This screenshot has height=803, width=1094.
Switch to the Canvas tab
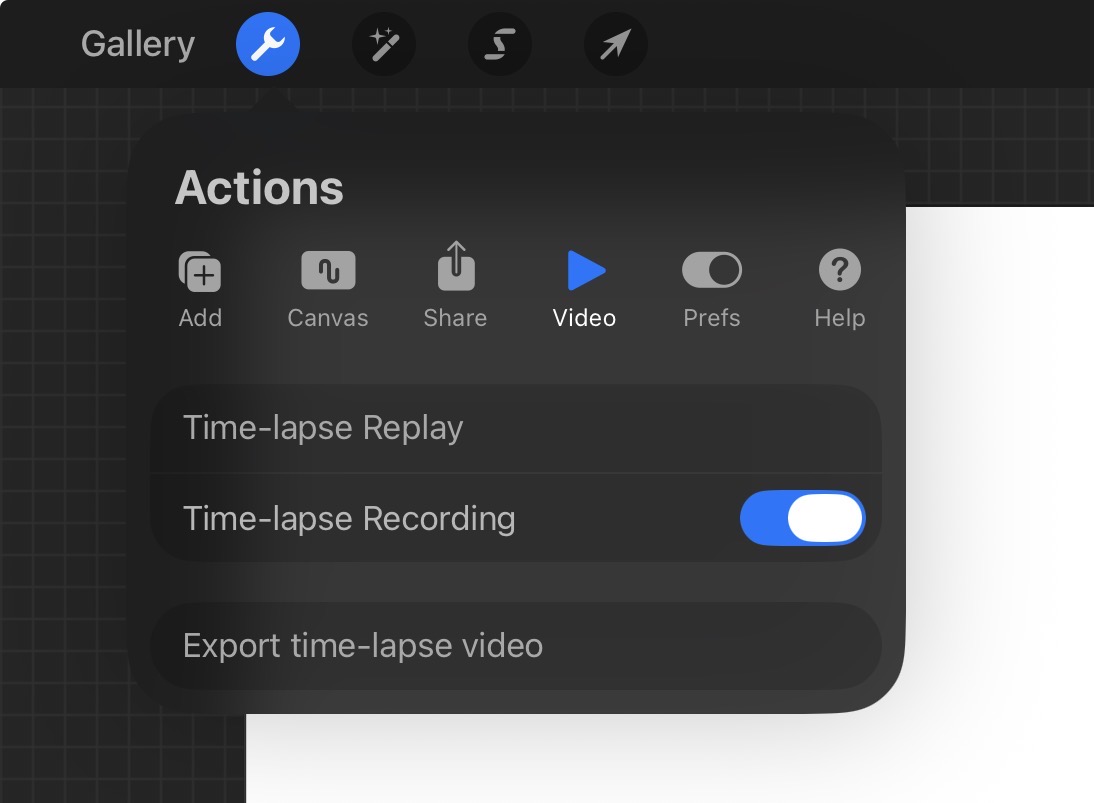pos(328,288)
